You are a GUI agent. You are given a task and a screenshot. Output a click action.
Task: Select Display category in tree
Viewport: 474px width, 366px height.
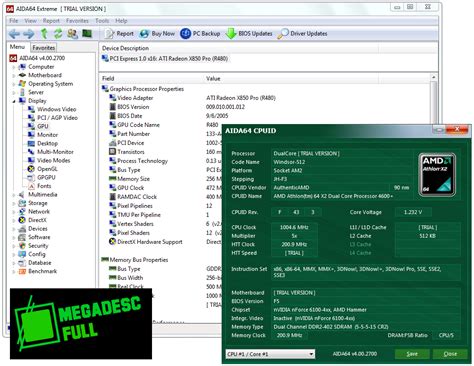point(33,101)
